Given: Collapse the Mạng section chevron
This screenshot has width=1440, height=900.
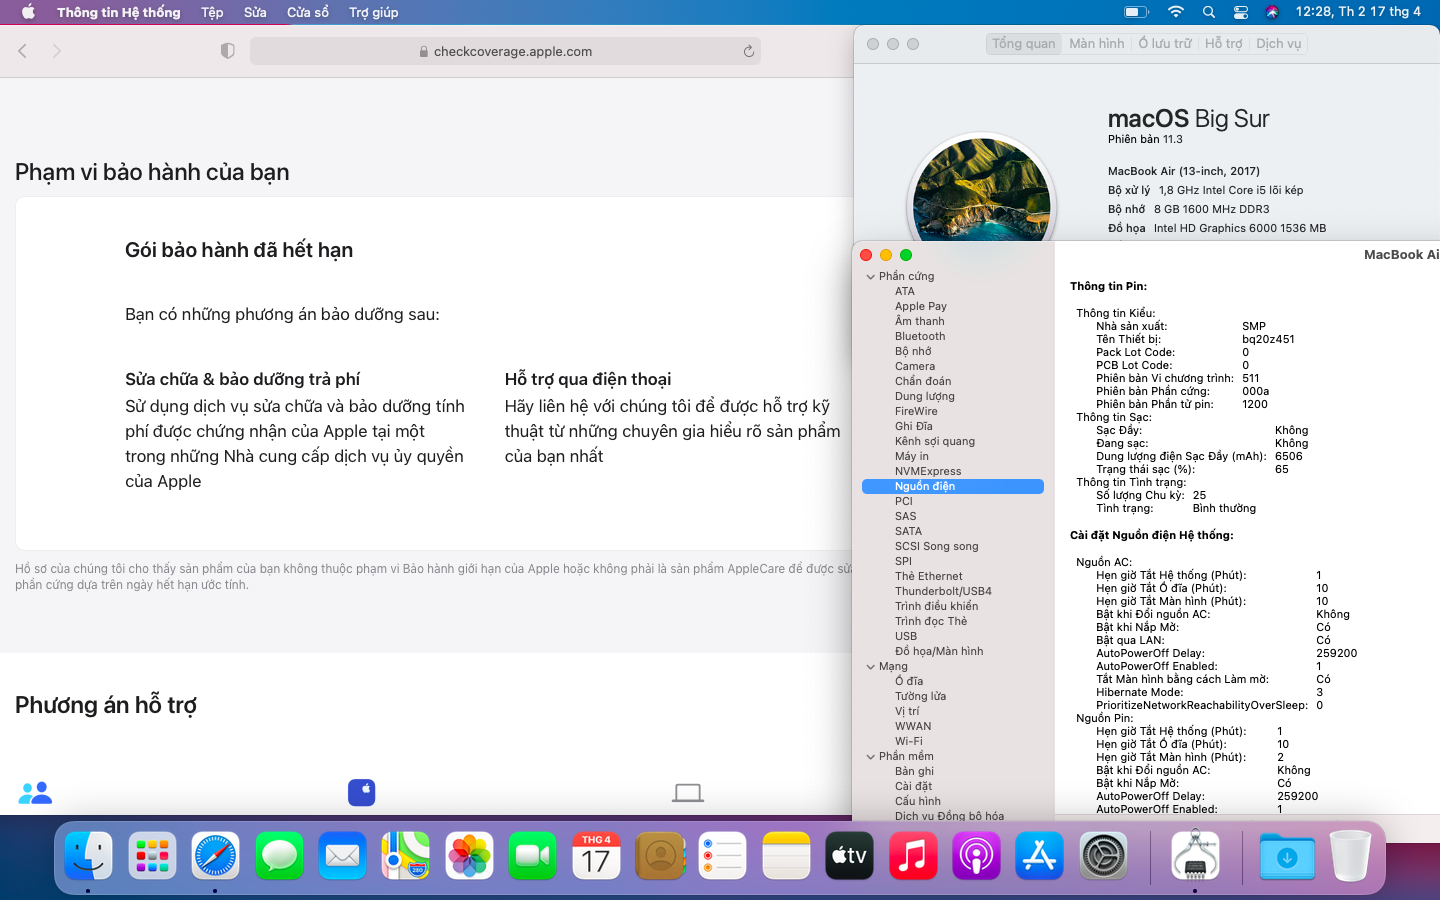Looking at the screenshot, I should pos(870,667).
